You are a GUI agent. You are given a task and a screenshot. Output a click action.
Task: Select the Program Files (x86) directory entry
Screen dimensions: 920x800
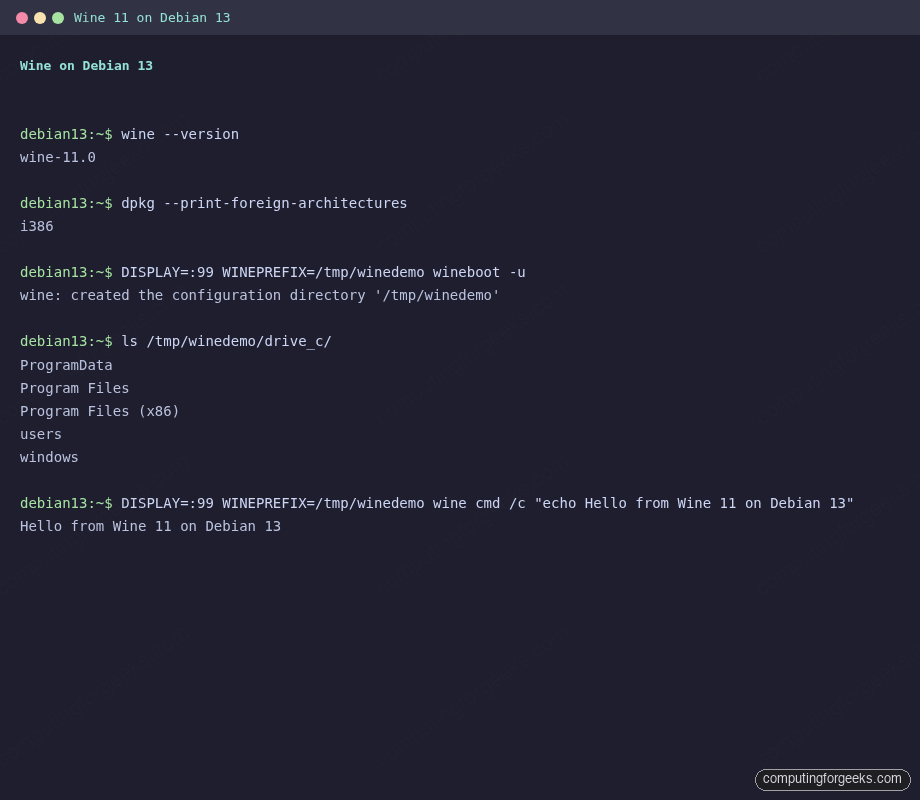point(99,411)
